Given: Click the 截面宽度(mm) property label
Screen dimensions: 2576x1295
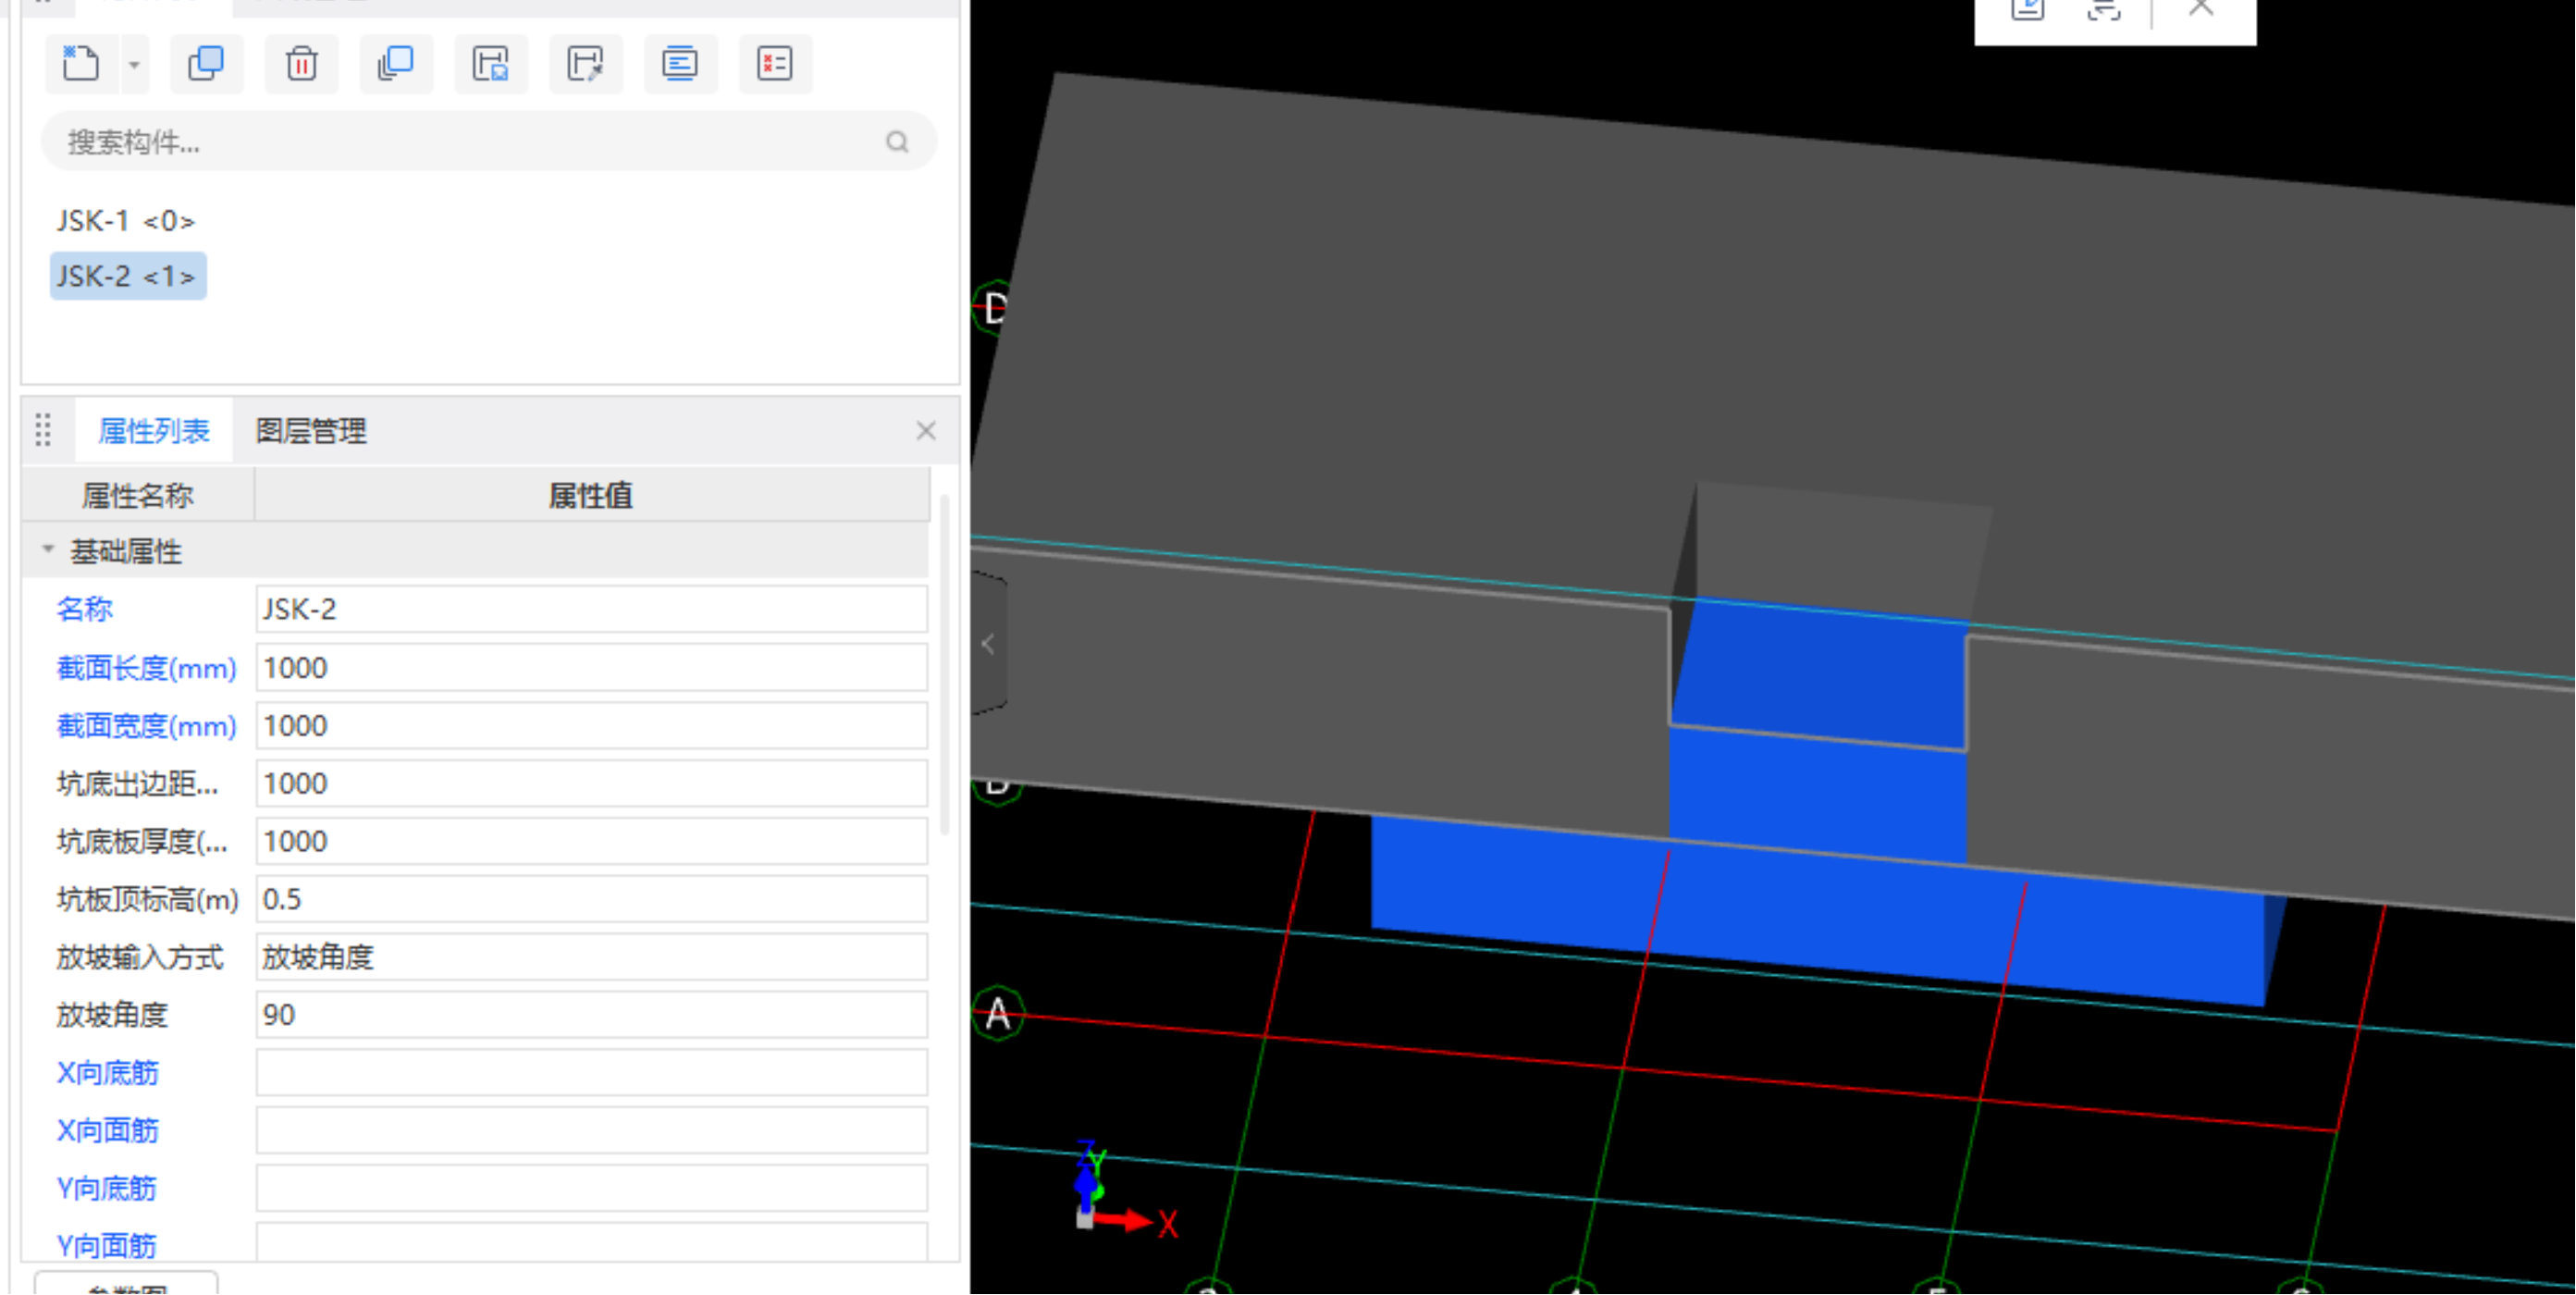Looking at the screenshot, I should pos(146,725).
